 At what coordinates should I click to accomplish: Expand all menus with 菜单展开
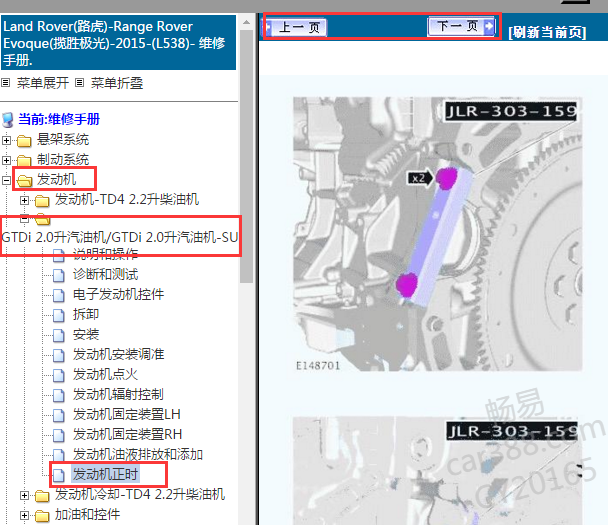click(43, 83)
